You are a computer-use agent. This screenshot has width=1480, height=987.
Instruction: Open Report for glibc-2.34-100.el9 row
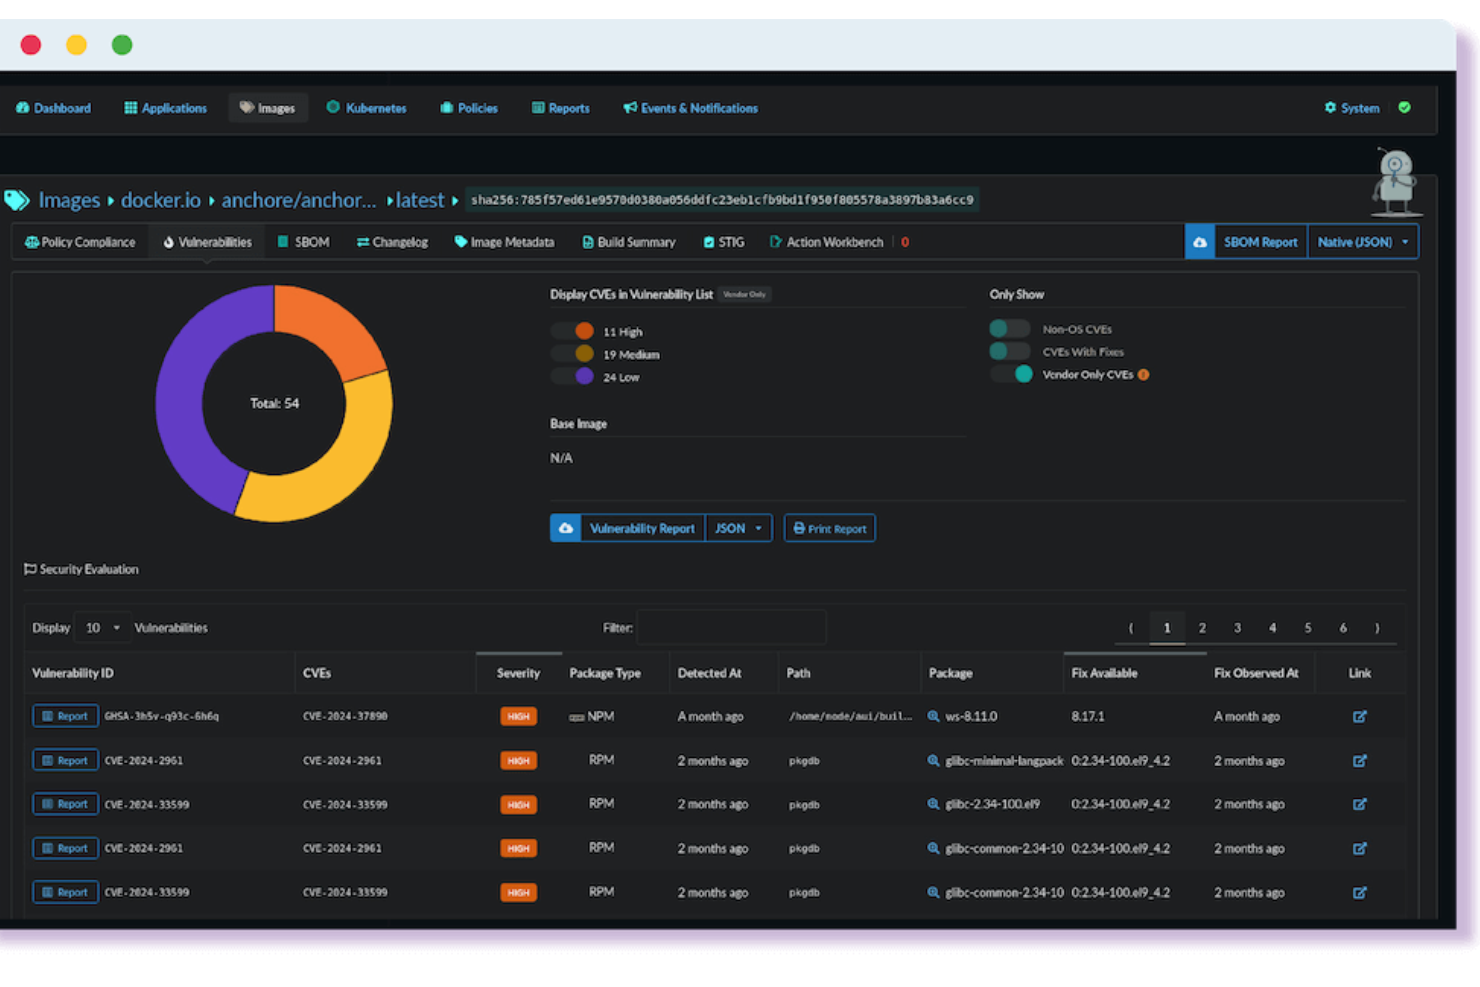tap(65, 804)
